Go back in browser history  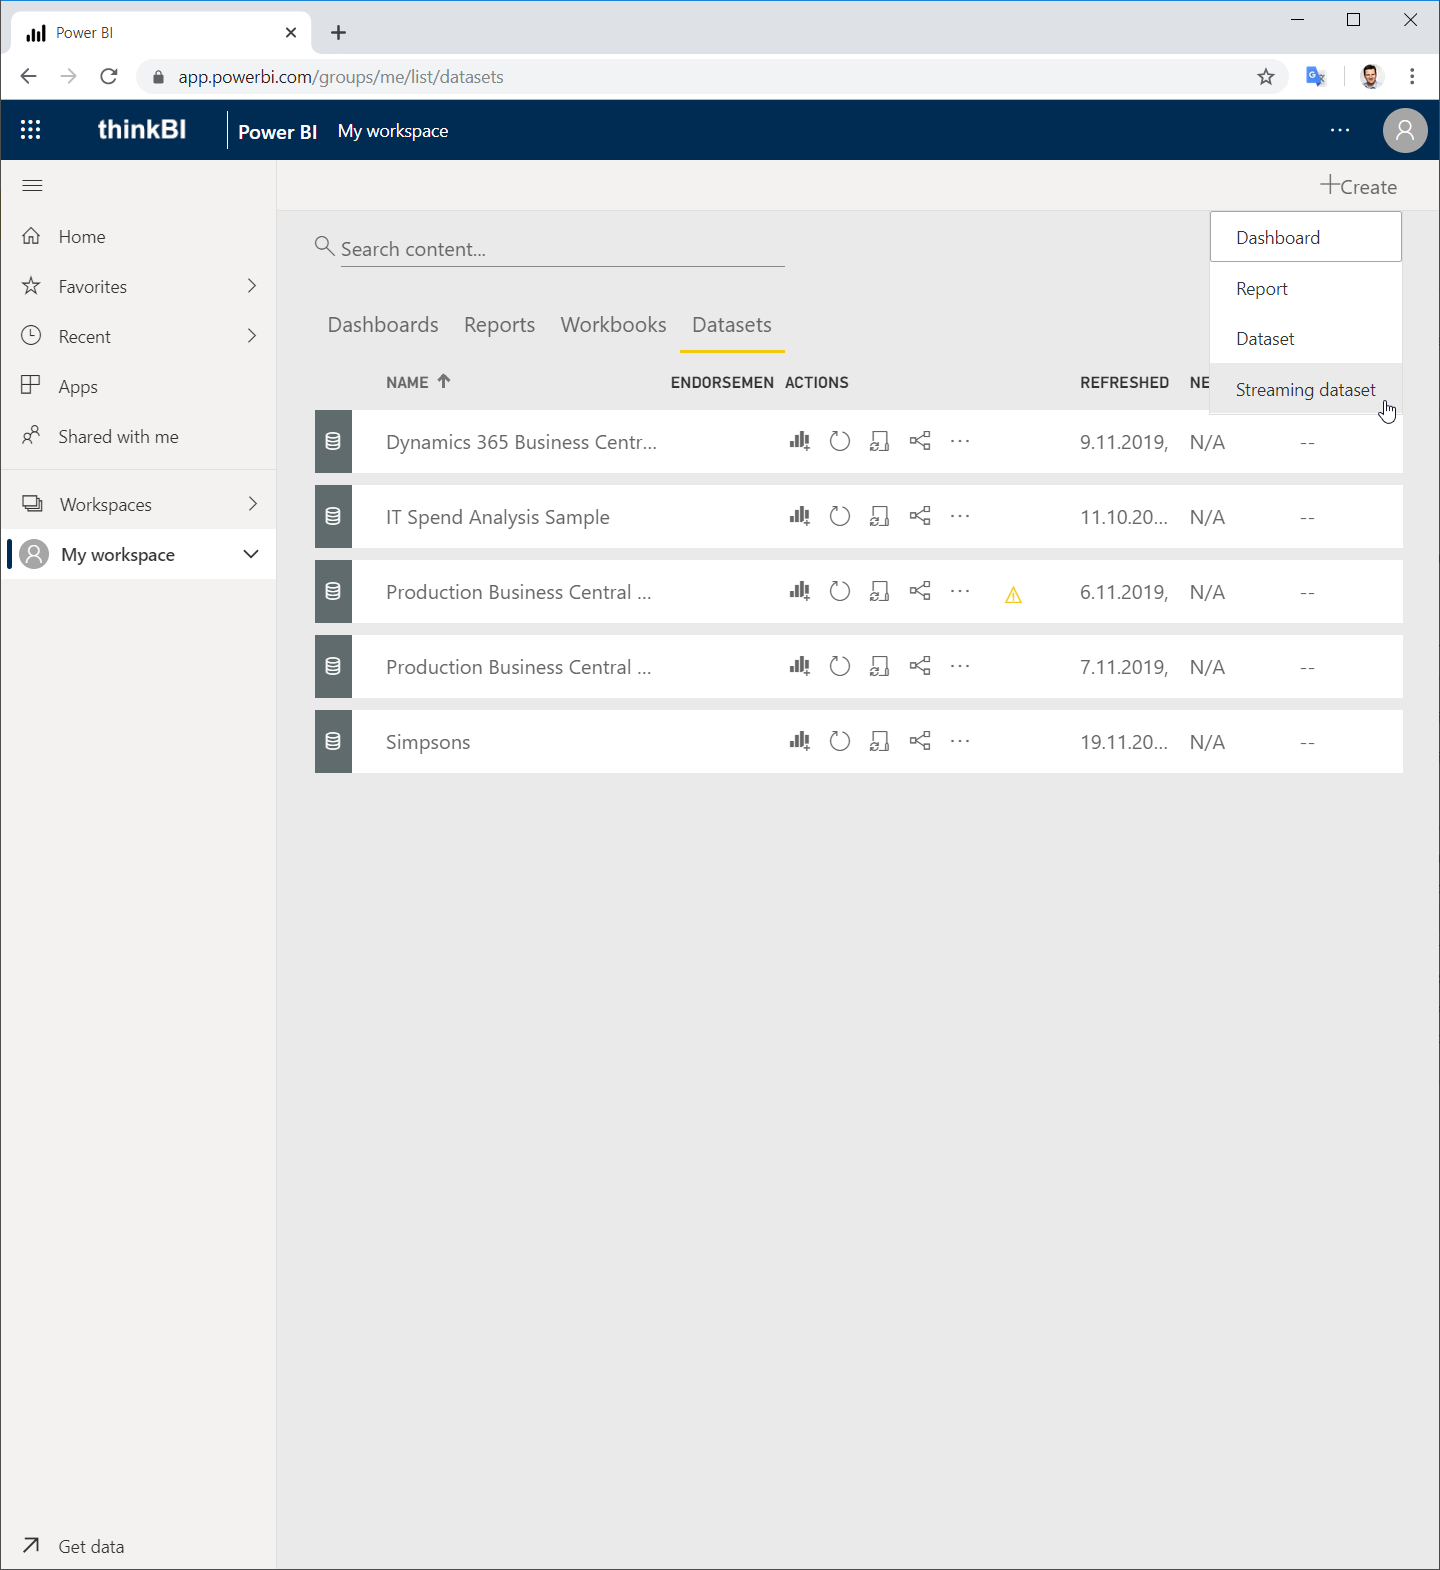click(x=28, y=77)
